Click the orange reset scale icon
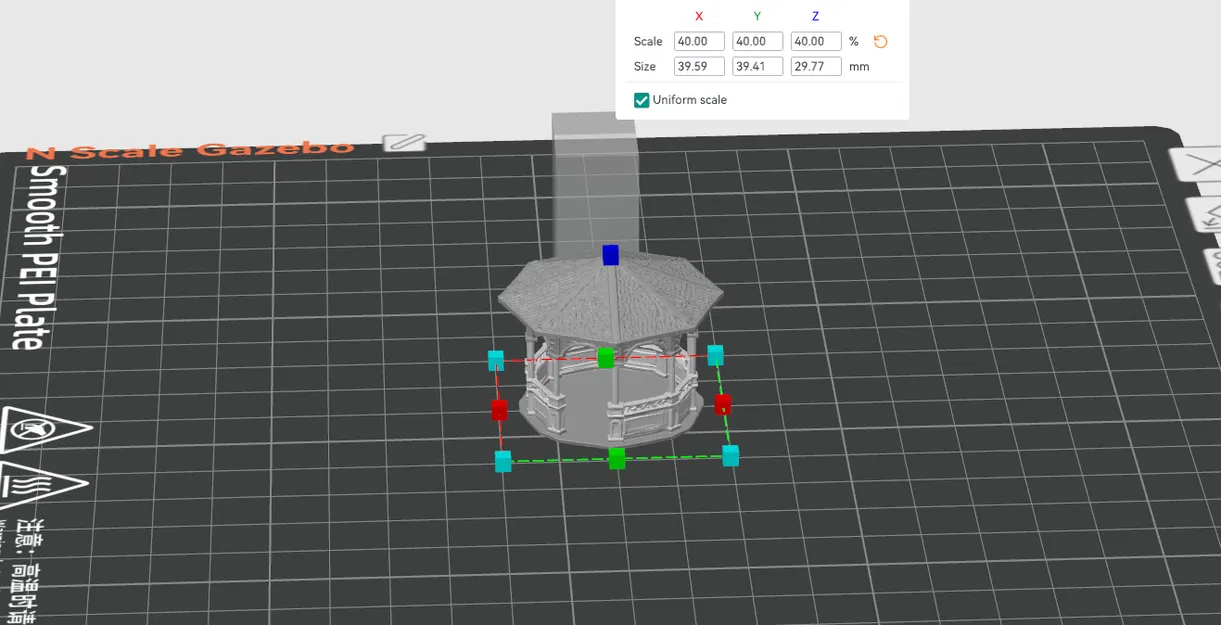The height and width of the screenshot is (625, 1221). 879,41
